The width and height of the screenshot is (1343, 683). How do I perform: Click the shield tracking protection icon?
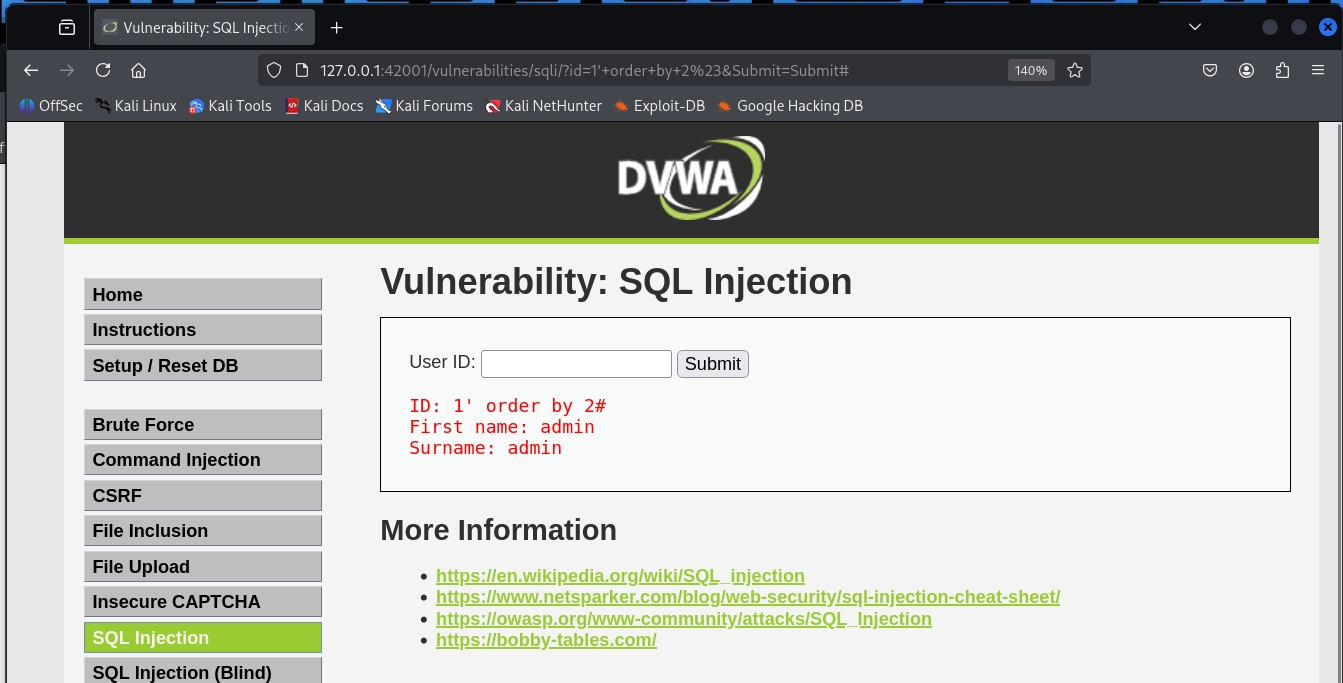pos(275,70)
